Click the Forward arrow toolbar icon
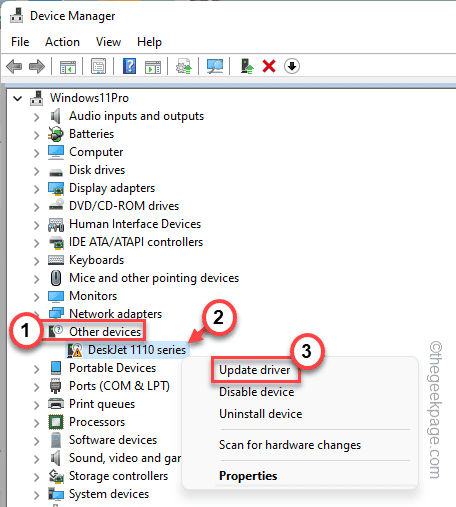 point(37,66)
